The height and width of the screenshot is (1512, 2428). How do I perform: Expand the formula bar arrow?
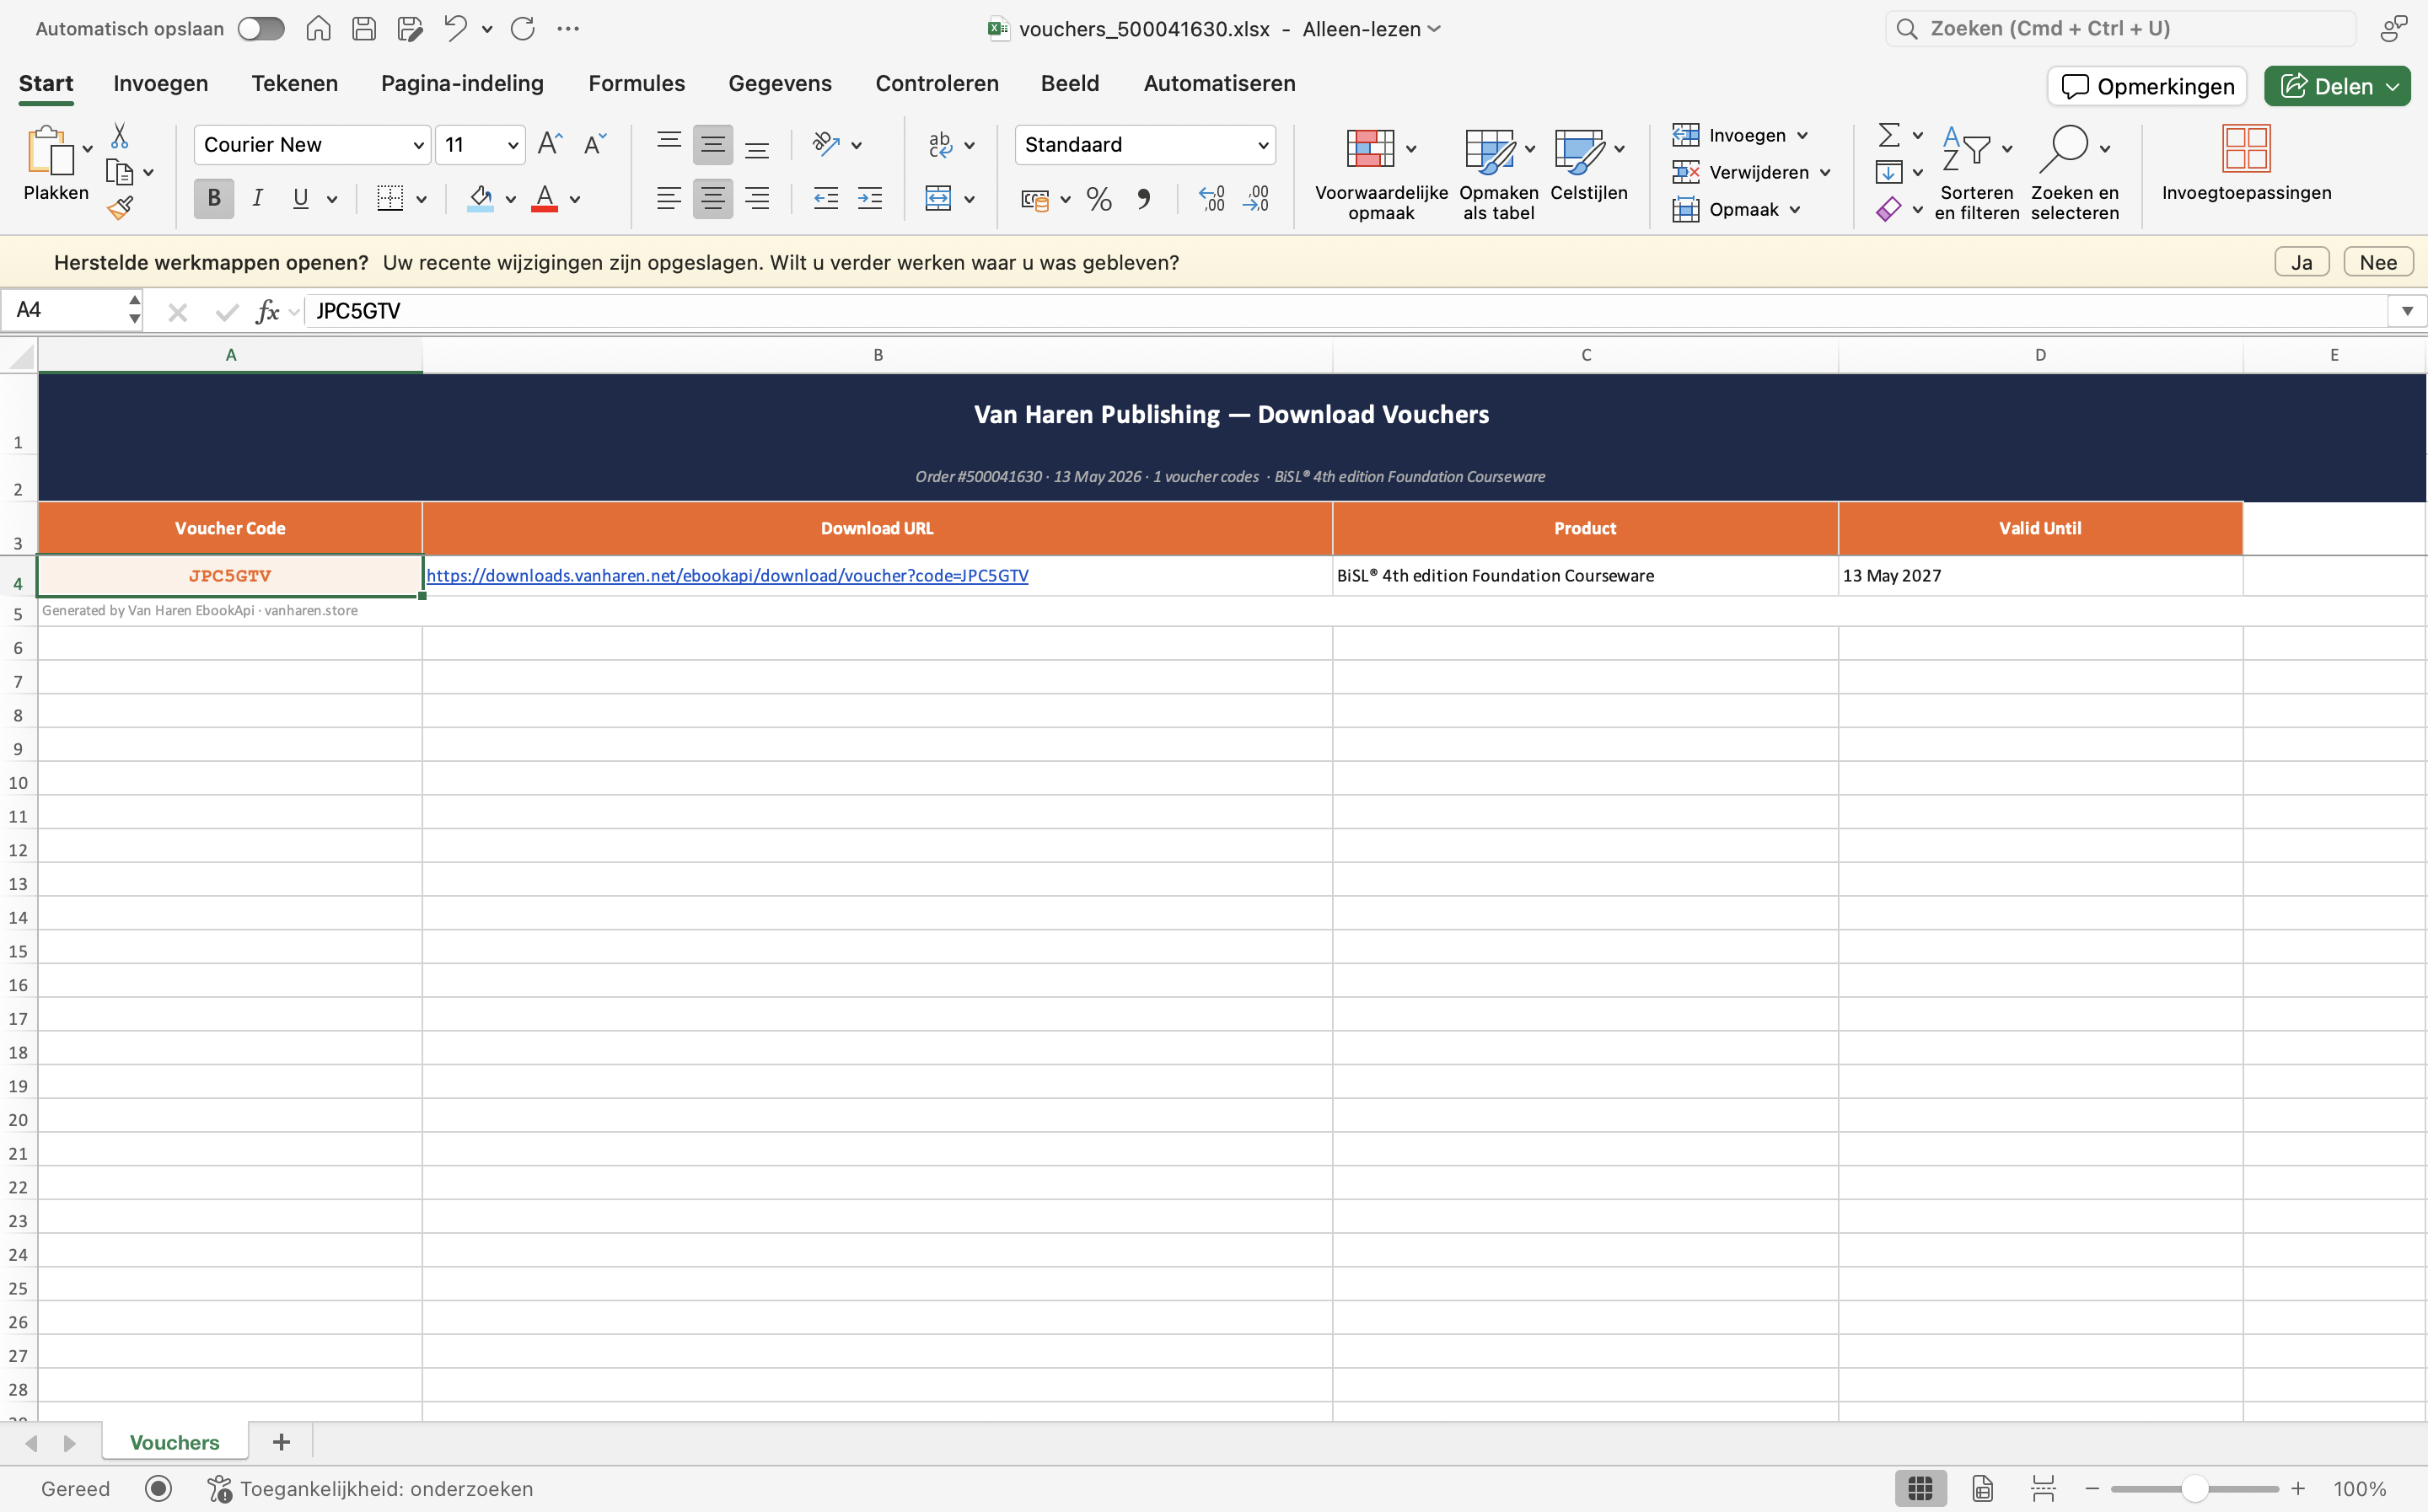click(x=2407, y=311)
